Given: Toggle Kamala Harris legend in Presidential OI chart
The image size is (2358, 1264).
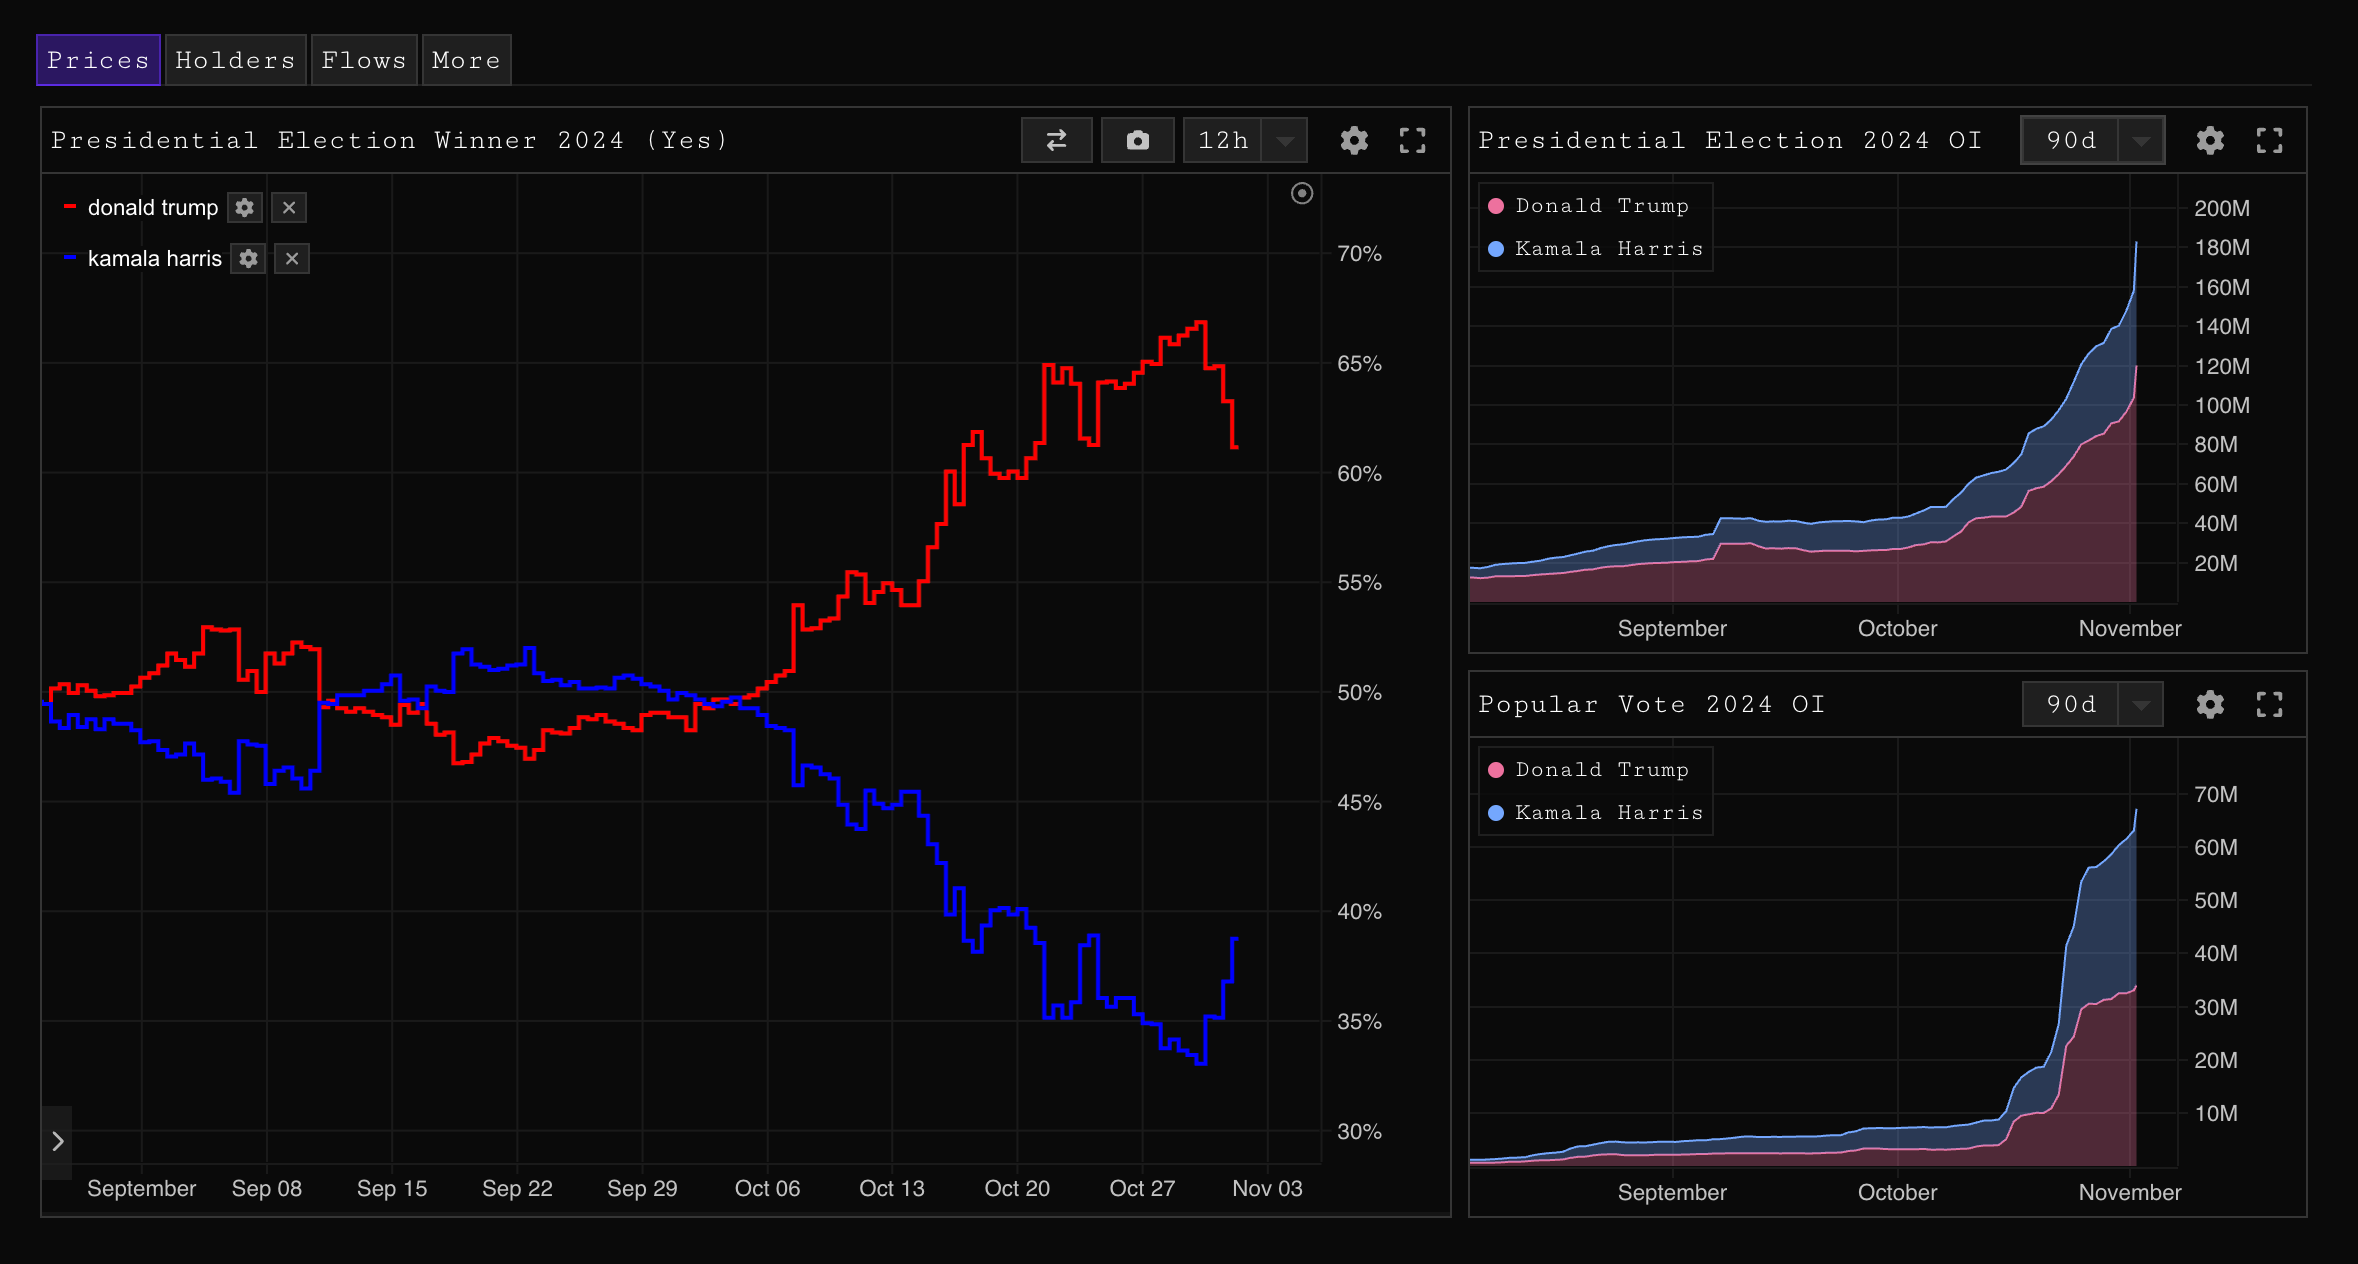Looking at the screenshot, I should [1598, 249].
